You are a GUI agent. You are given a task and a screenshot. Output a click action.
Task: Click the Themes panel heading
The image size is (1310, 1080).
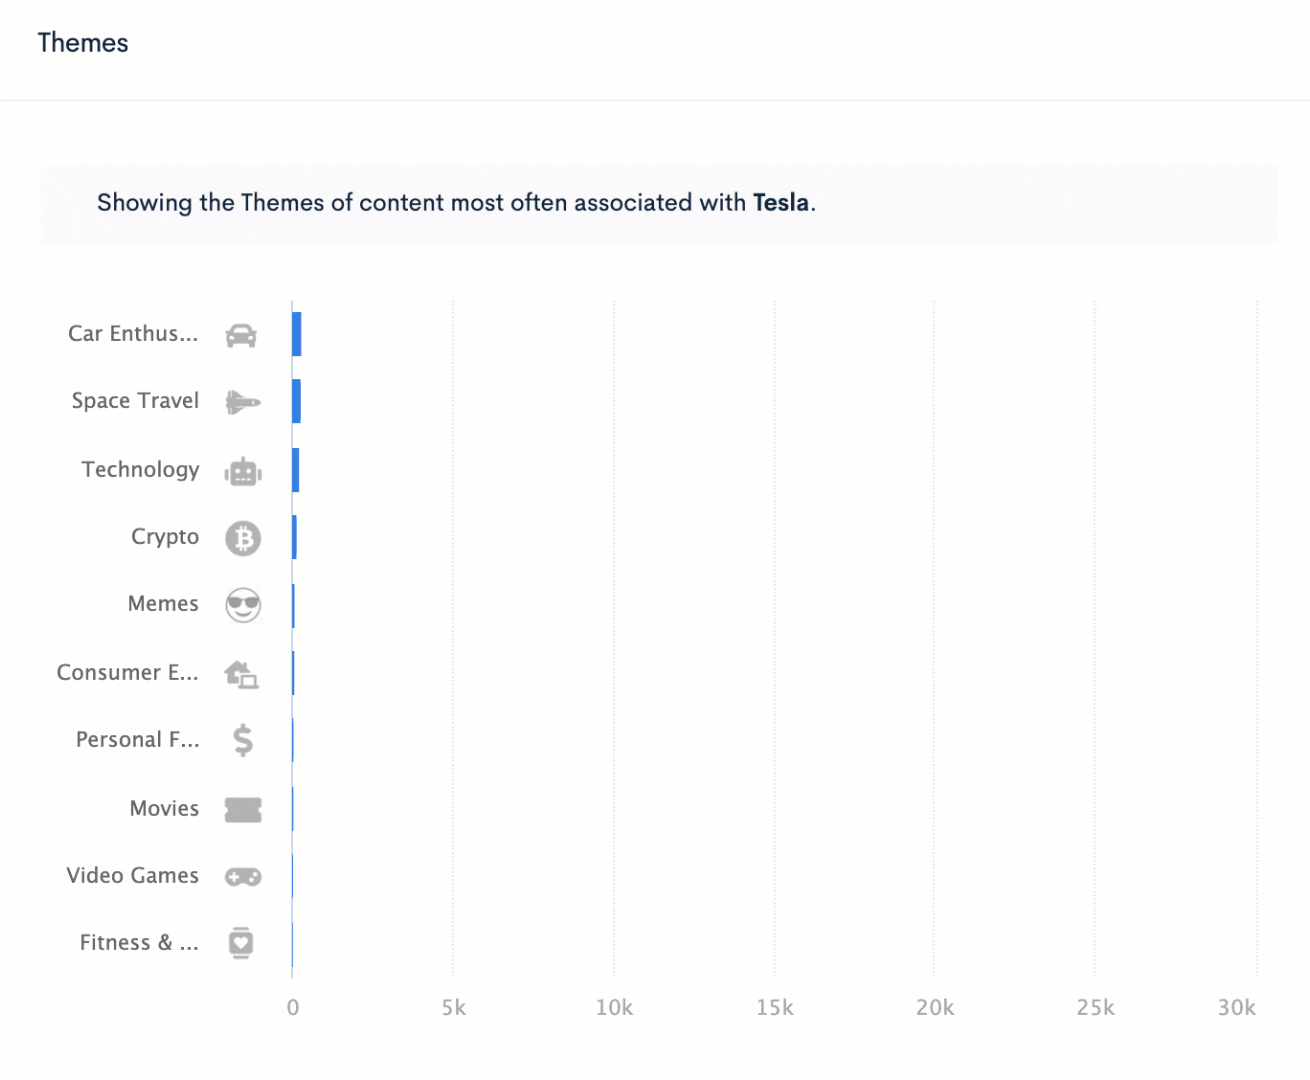[83, 43]
